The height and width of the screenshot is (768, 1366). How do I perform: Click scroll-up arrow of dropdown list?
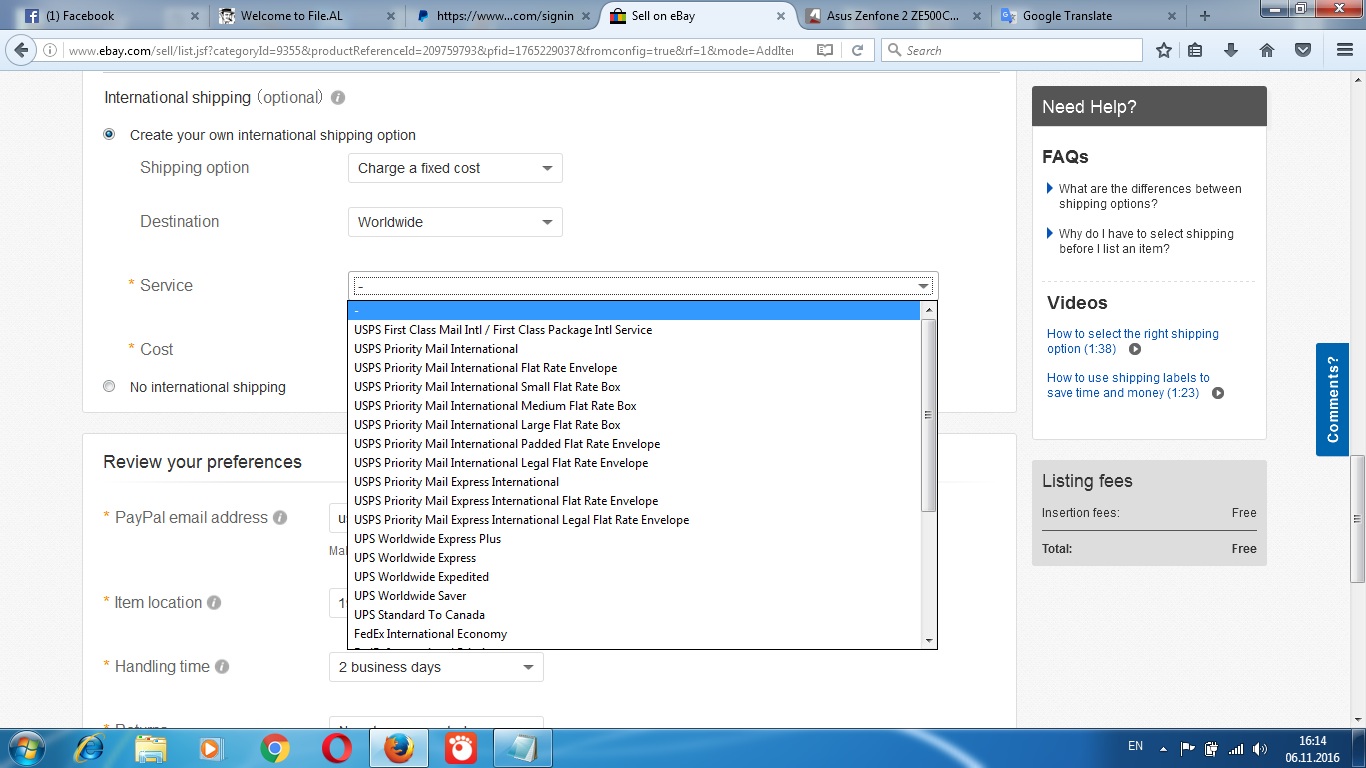tap(928, 310)
